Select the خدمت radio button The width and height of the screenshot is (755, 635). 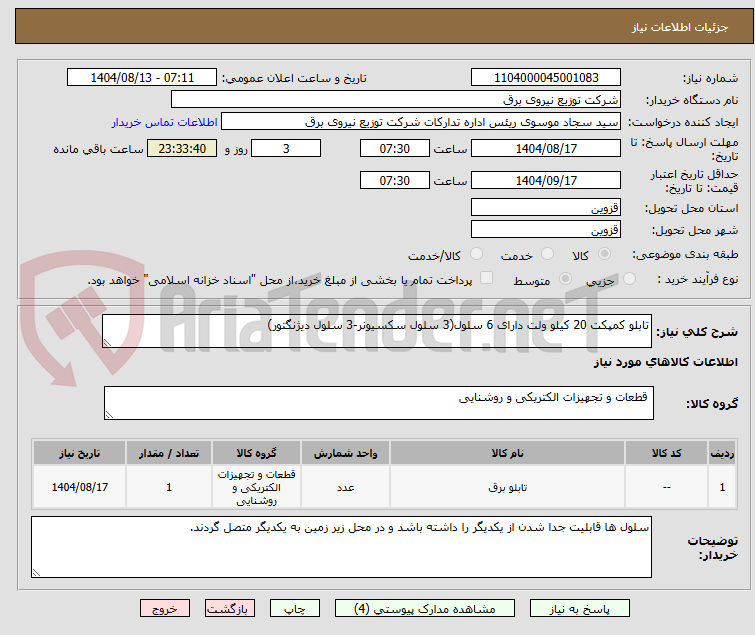pos(547,254)
